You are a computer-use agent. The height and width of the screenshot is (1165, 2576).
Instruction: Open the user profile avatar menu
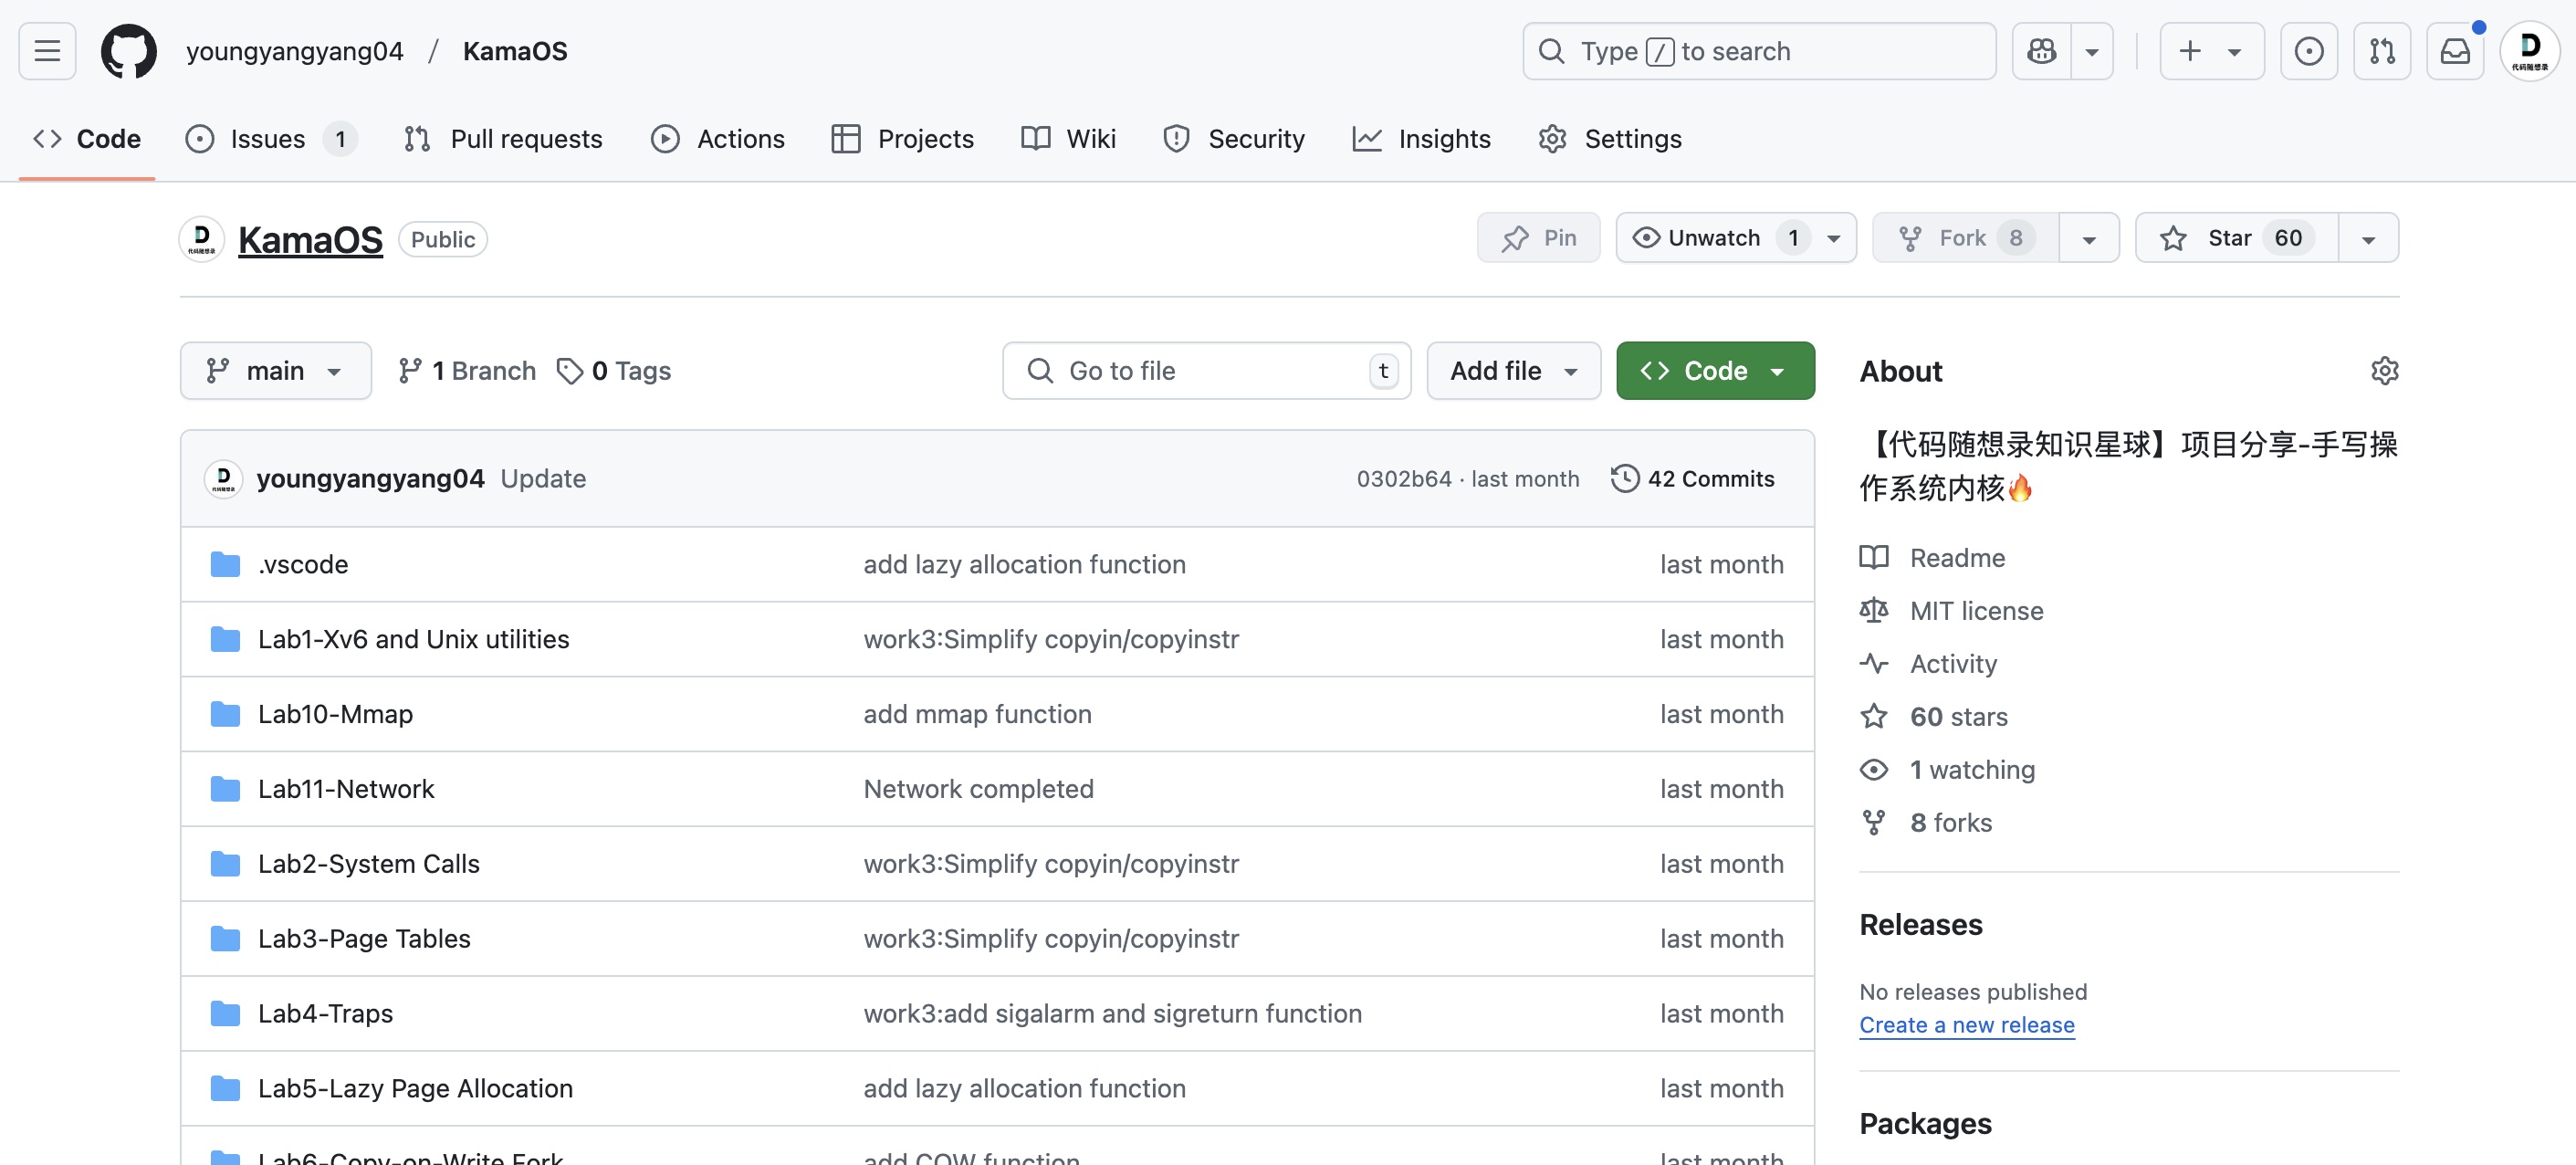(2529, 51)
